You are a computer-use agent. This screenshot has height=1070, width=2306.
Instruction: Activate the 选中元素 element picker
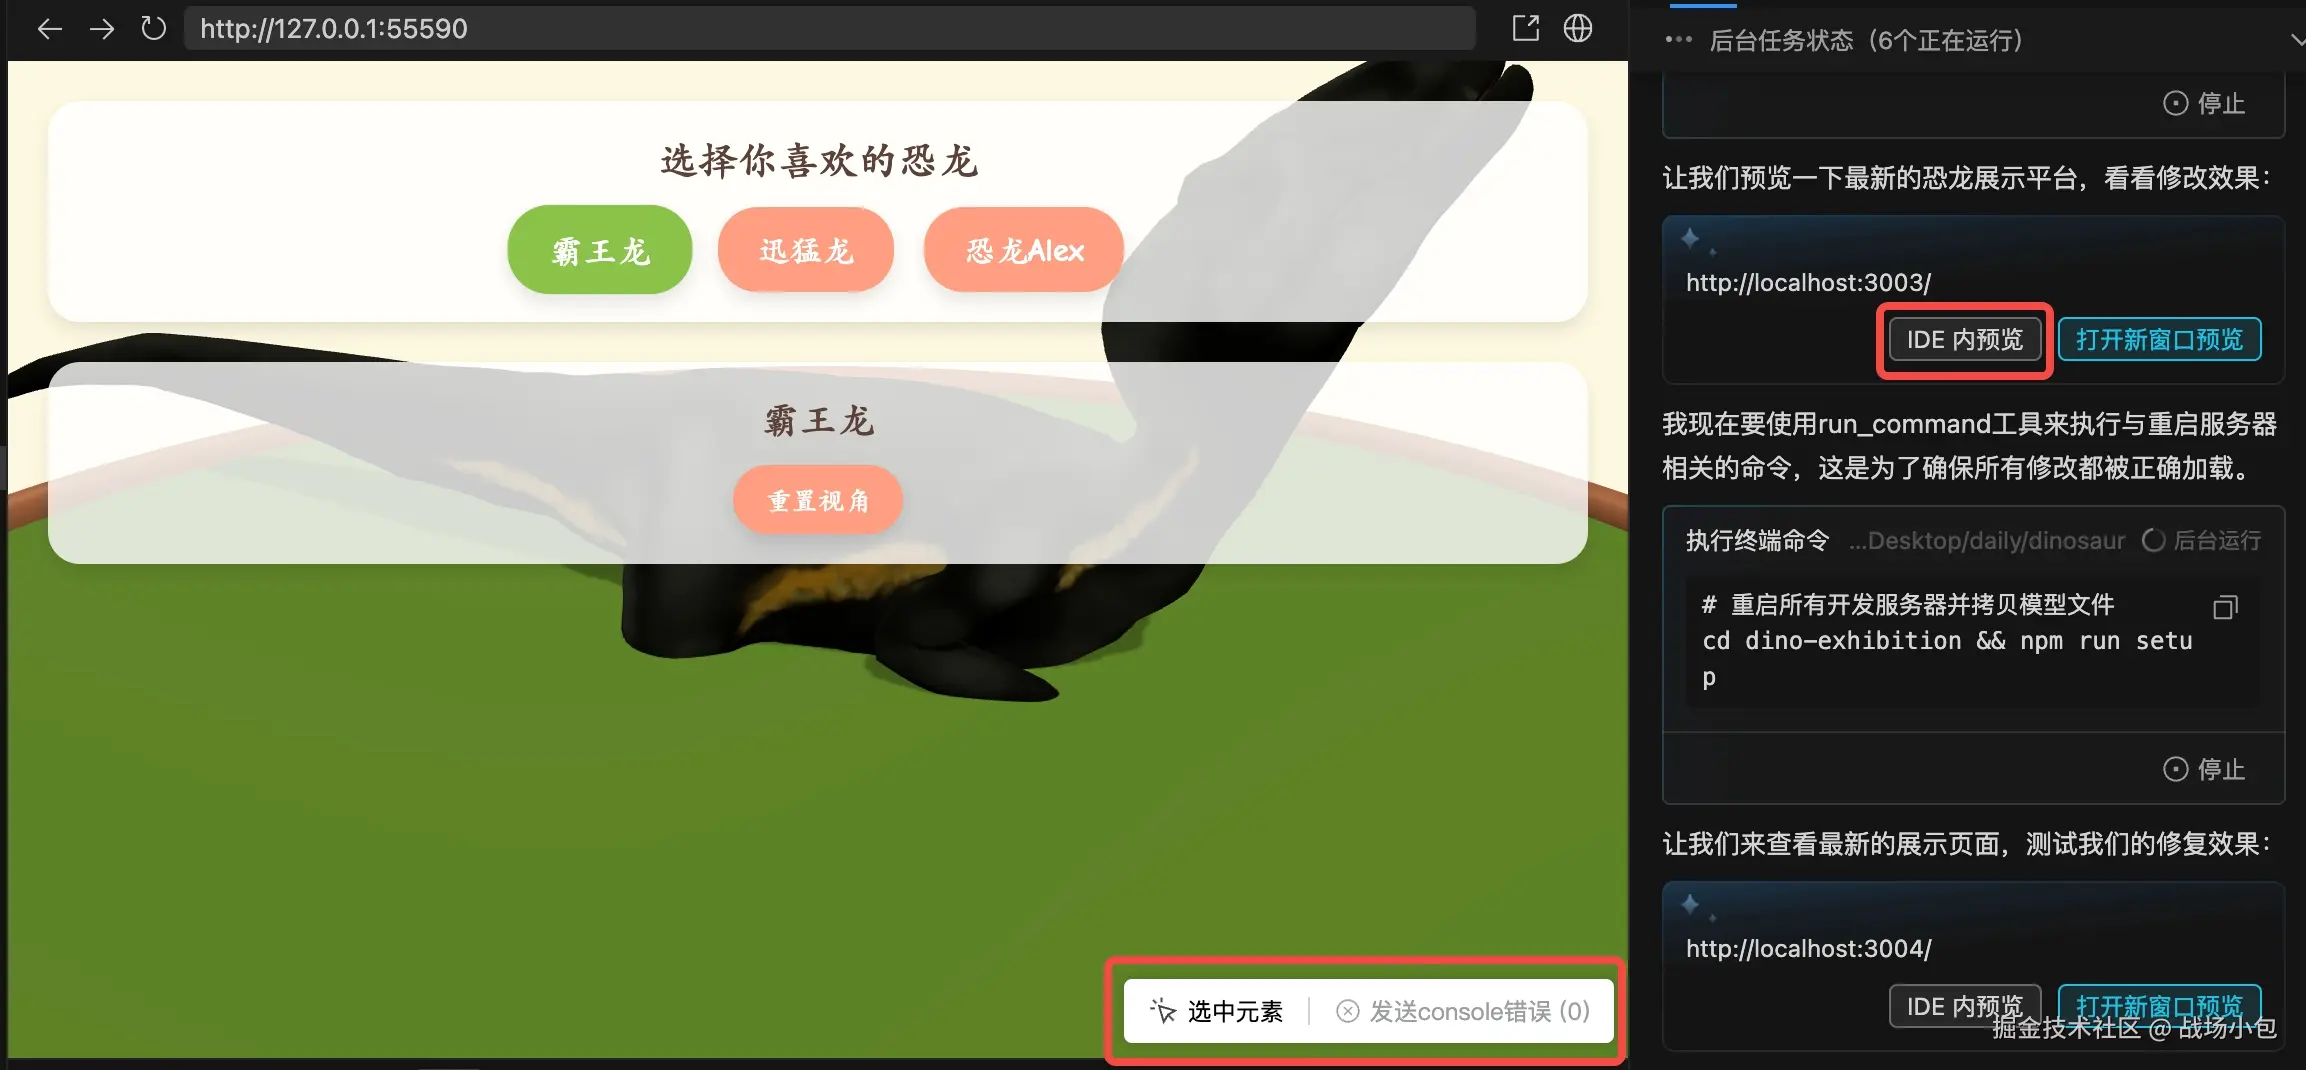coord(1216,1011)
